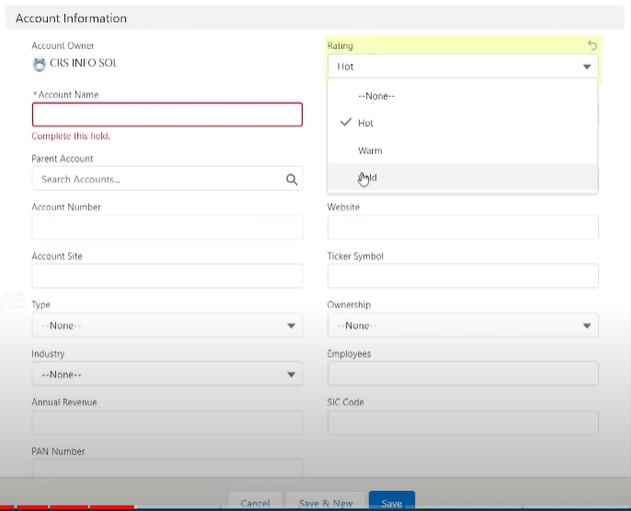Click the Save & New button
The width and height of the screenshot is (631, 511).
[323, 503]
